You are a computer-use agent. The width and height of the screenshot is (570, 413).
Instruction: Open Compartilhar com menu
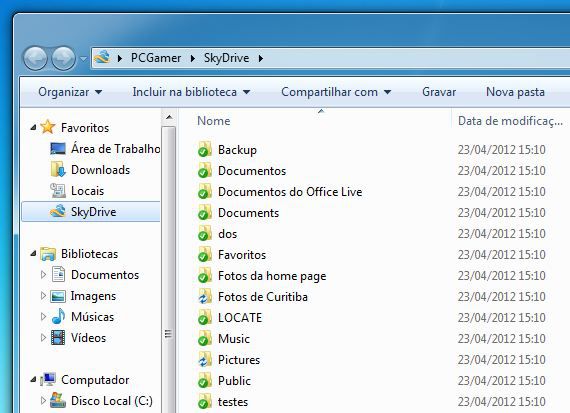point(336,92)
